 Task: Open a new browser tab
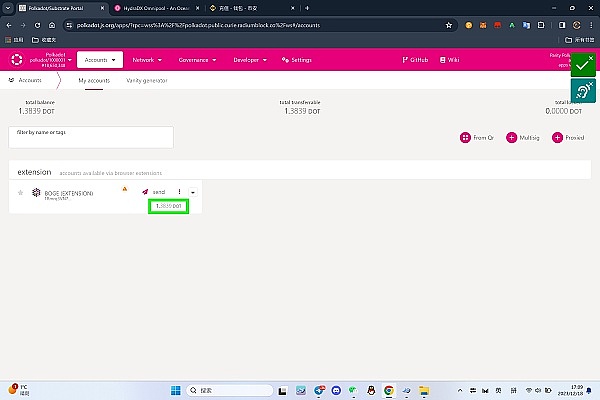click(x=307, y=8)
